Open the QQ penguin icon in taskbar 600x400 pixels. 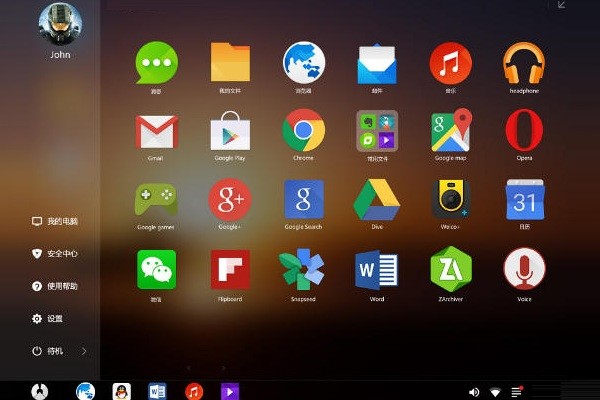(122, 391)
